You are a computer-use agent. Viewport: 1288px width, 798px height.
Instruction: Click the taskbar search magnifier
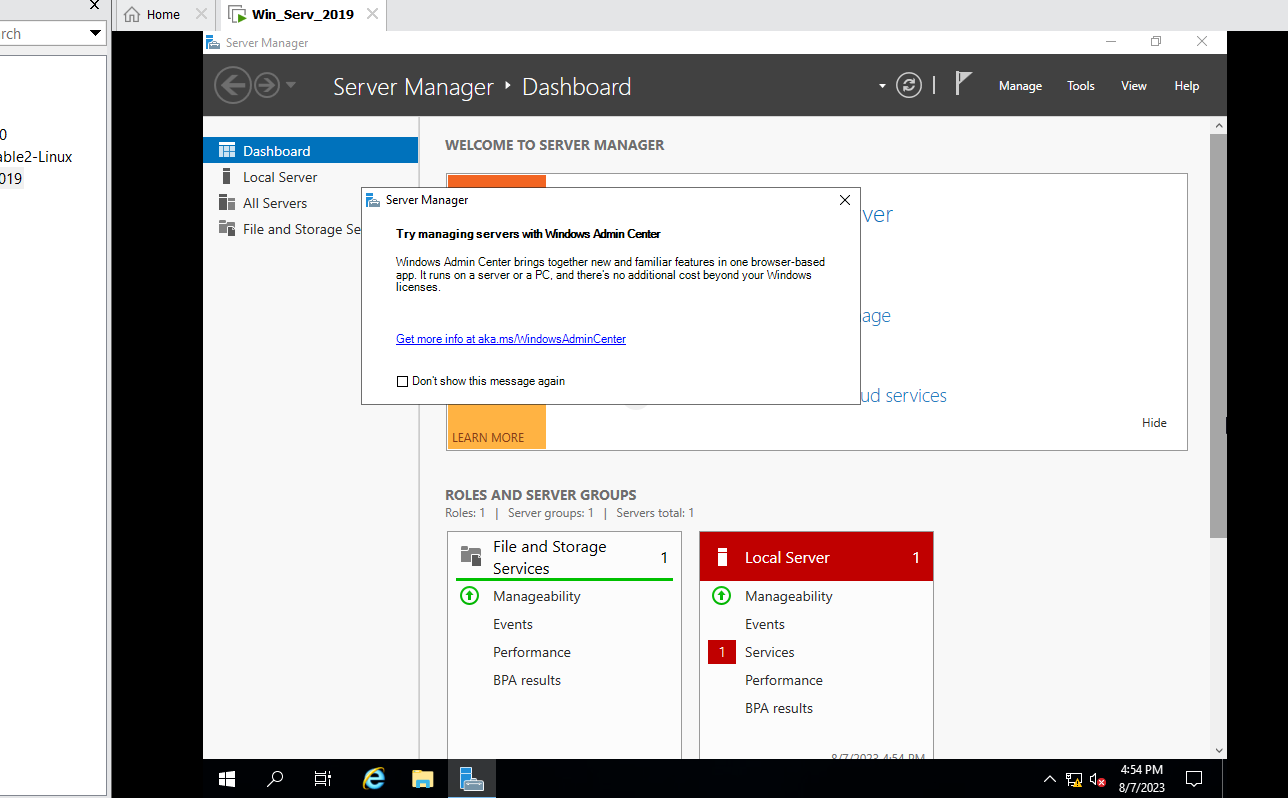[x=275, y=779]
